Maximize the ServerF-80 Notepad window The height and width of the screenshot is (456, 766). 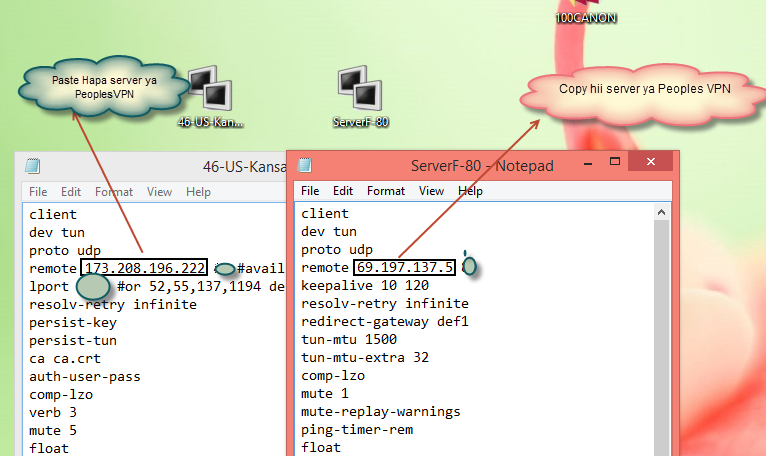(x=615, y=162)
